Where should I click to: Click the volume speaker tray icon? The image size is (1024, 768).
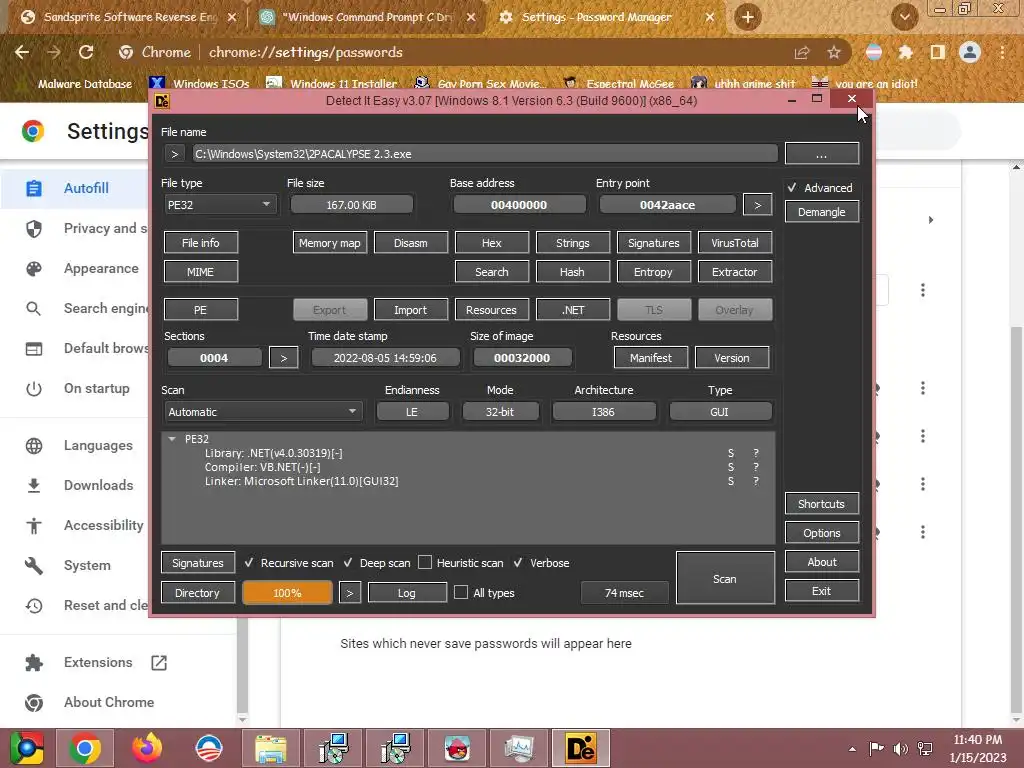click(901, 748)
